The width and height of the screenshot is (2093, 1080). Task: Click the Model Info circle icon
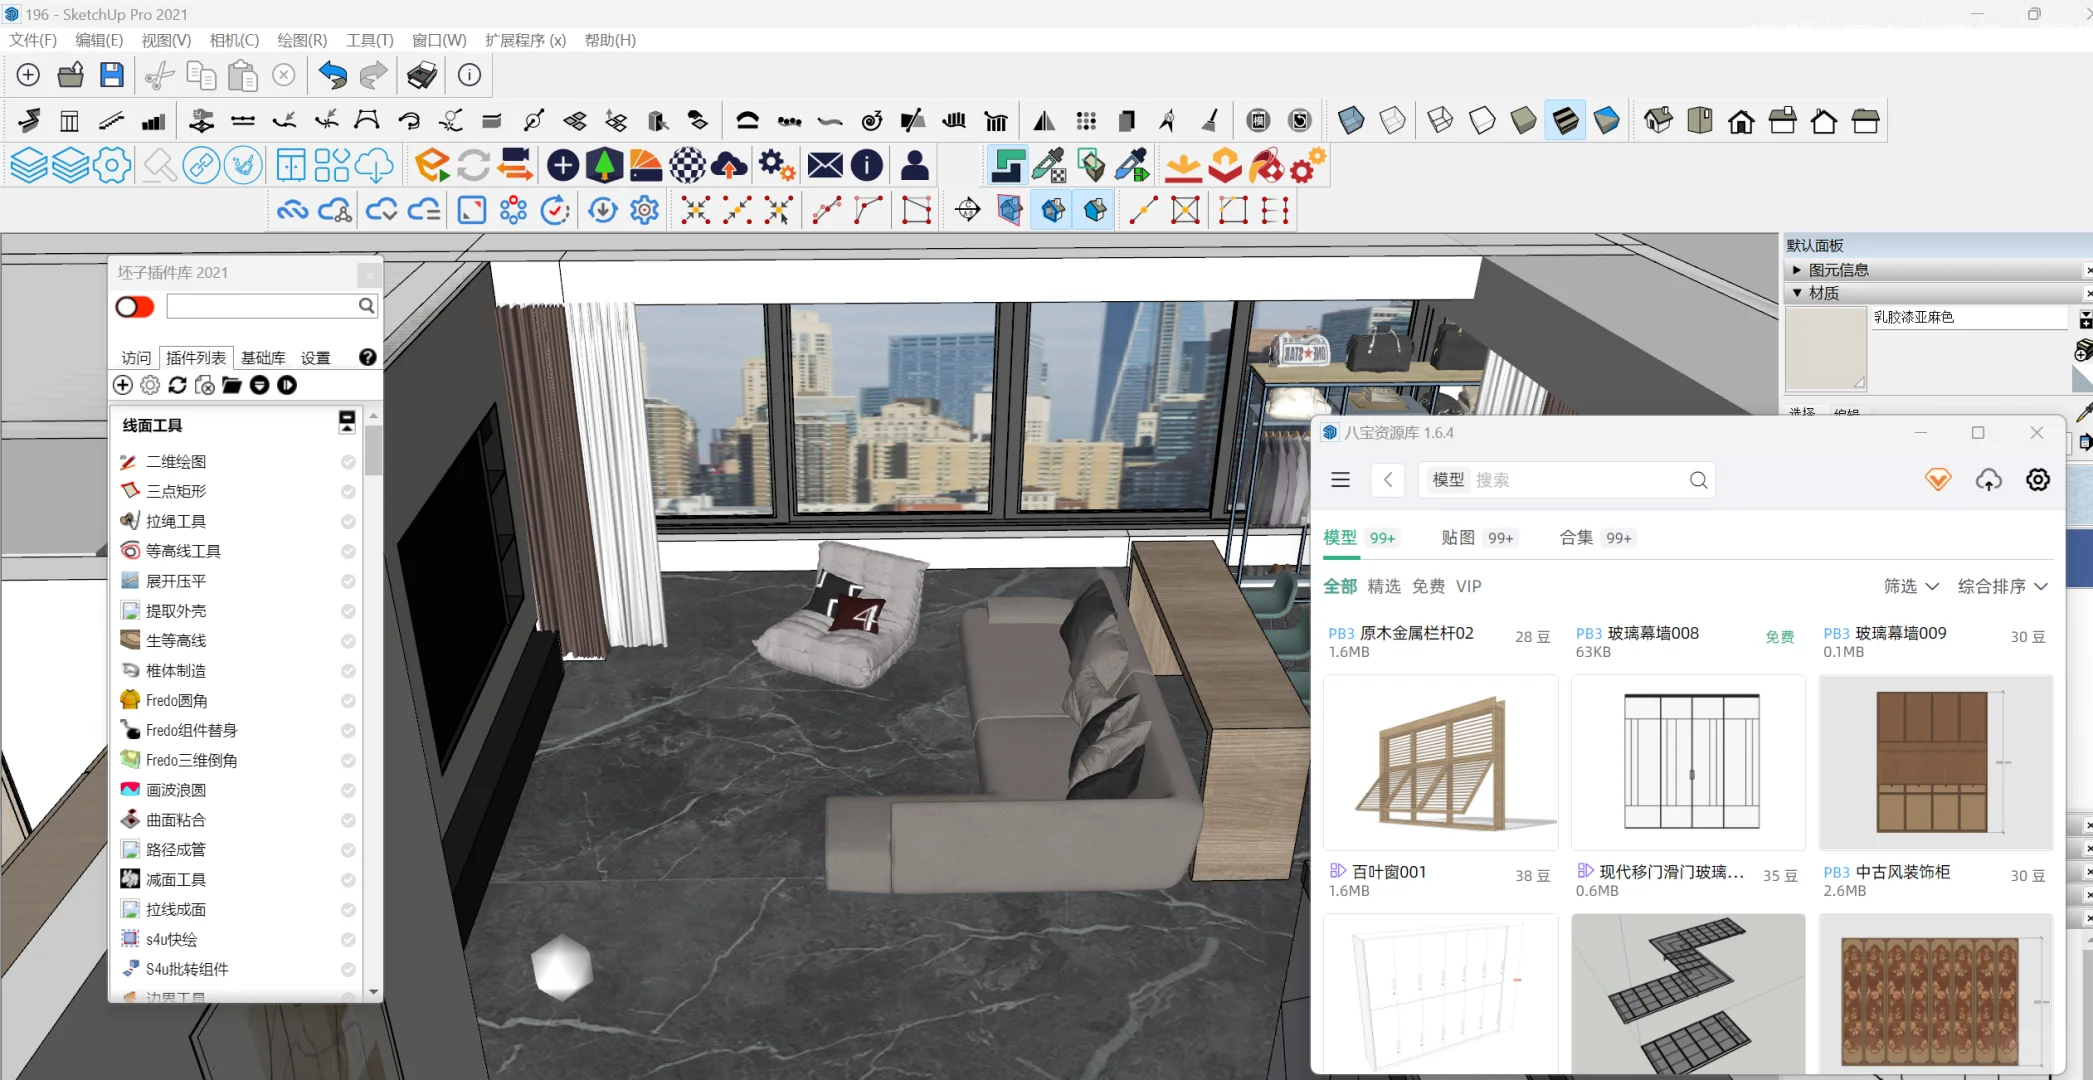click(x=469, y=75)
